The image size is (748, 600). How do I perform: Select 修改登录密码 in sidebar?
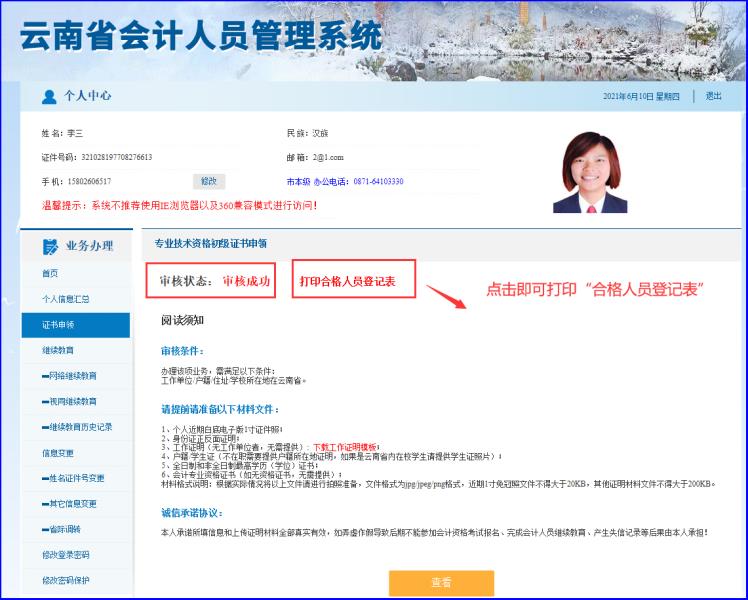[65, 554]
